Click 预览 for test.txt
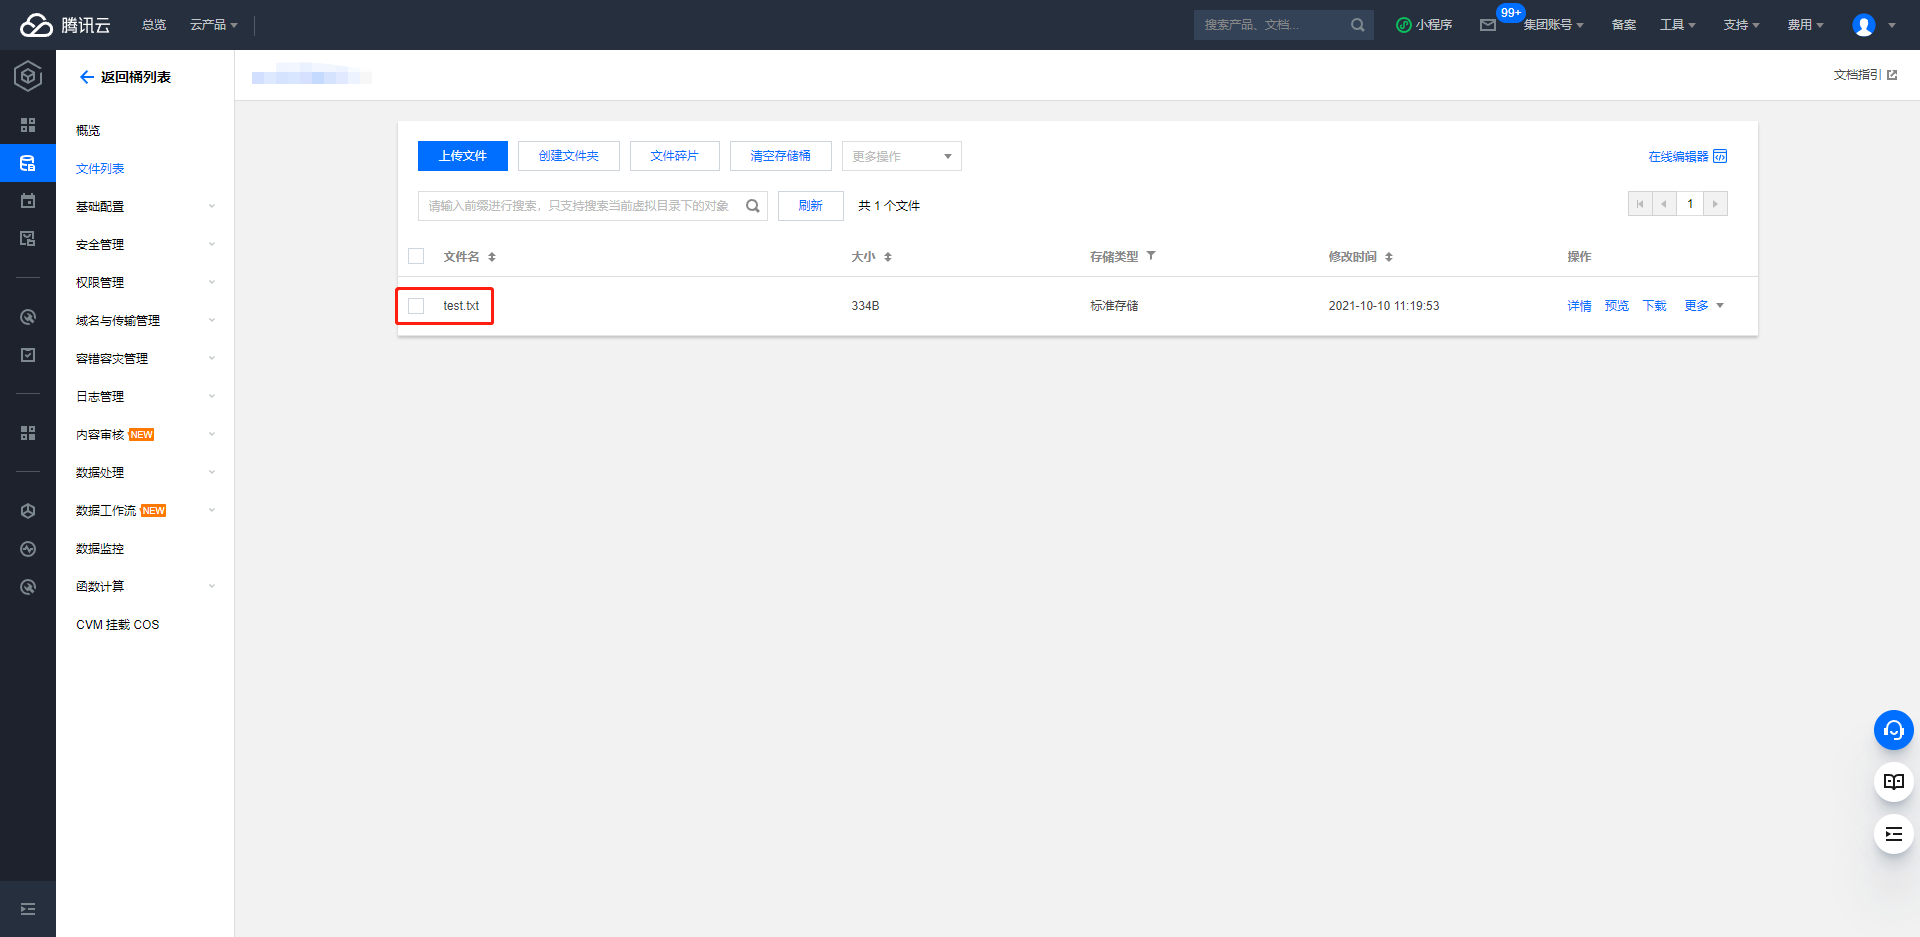 pyautogui.click(x=1617, y=306)
